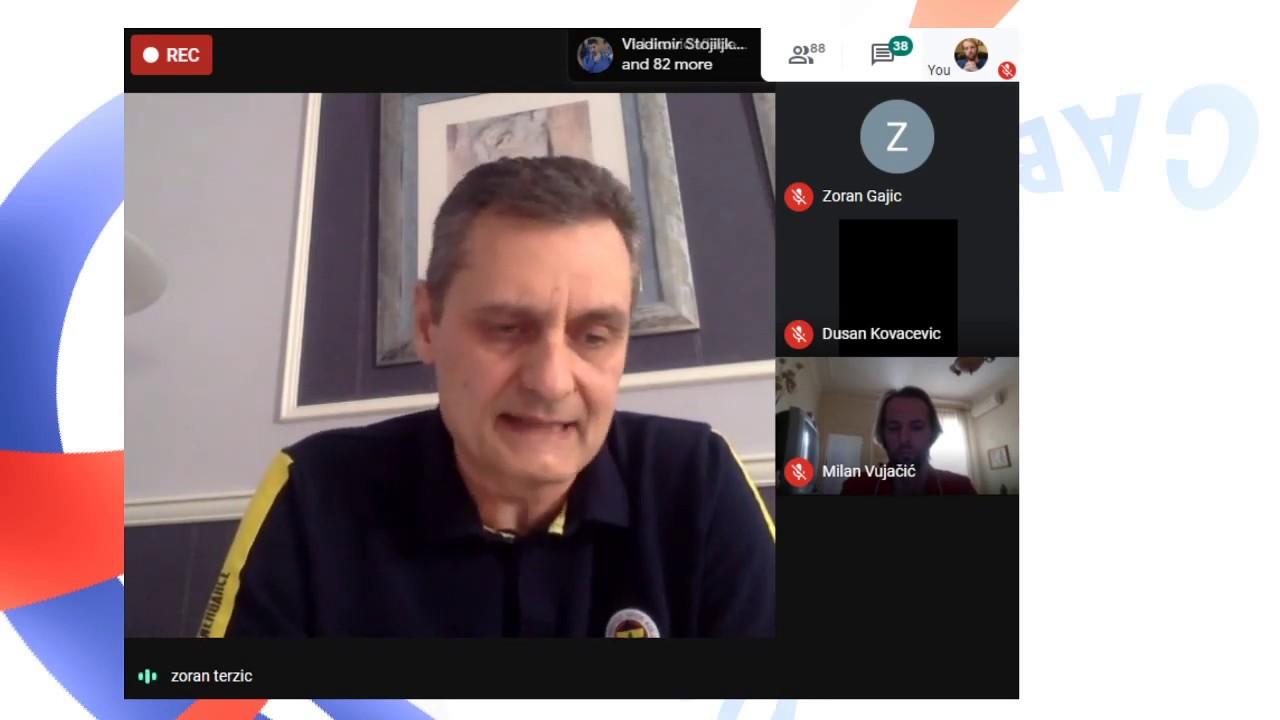1280x720 pixels.
Task: Click 'and 82 more' participants text
Action: 667,64
